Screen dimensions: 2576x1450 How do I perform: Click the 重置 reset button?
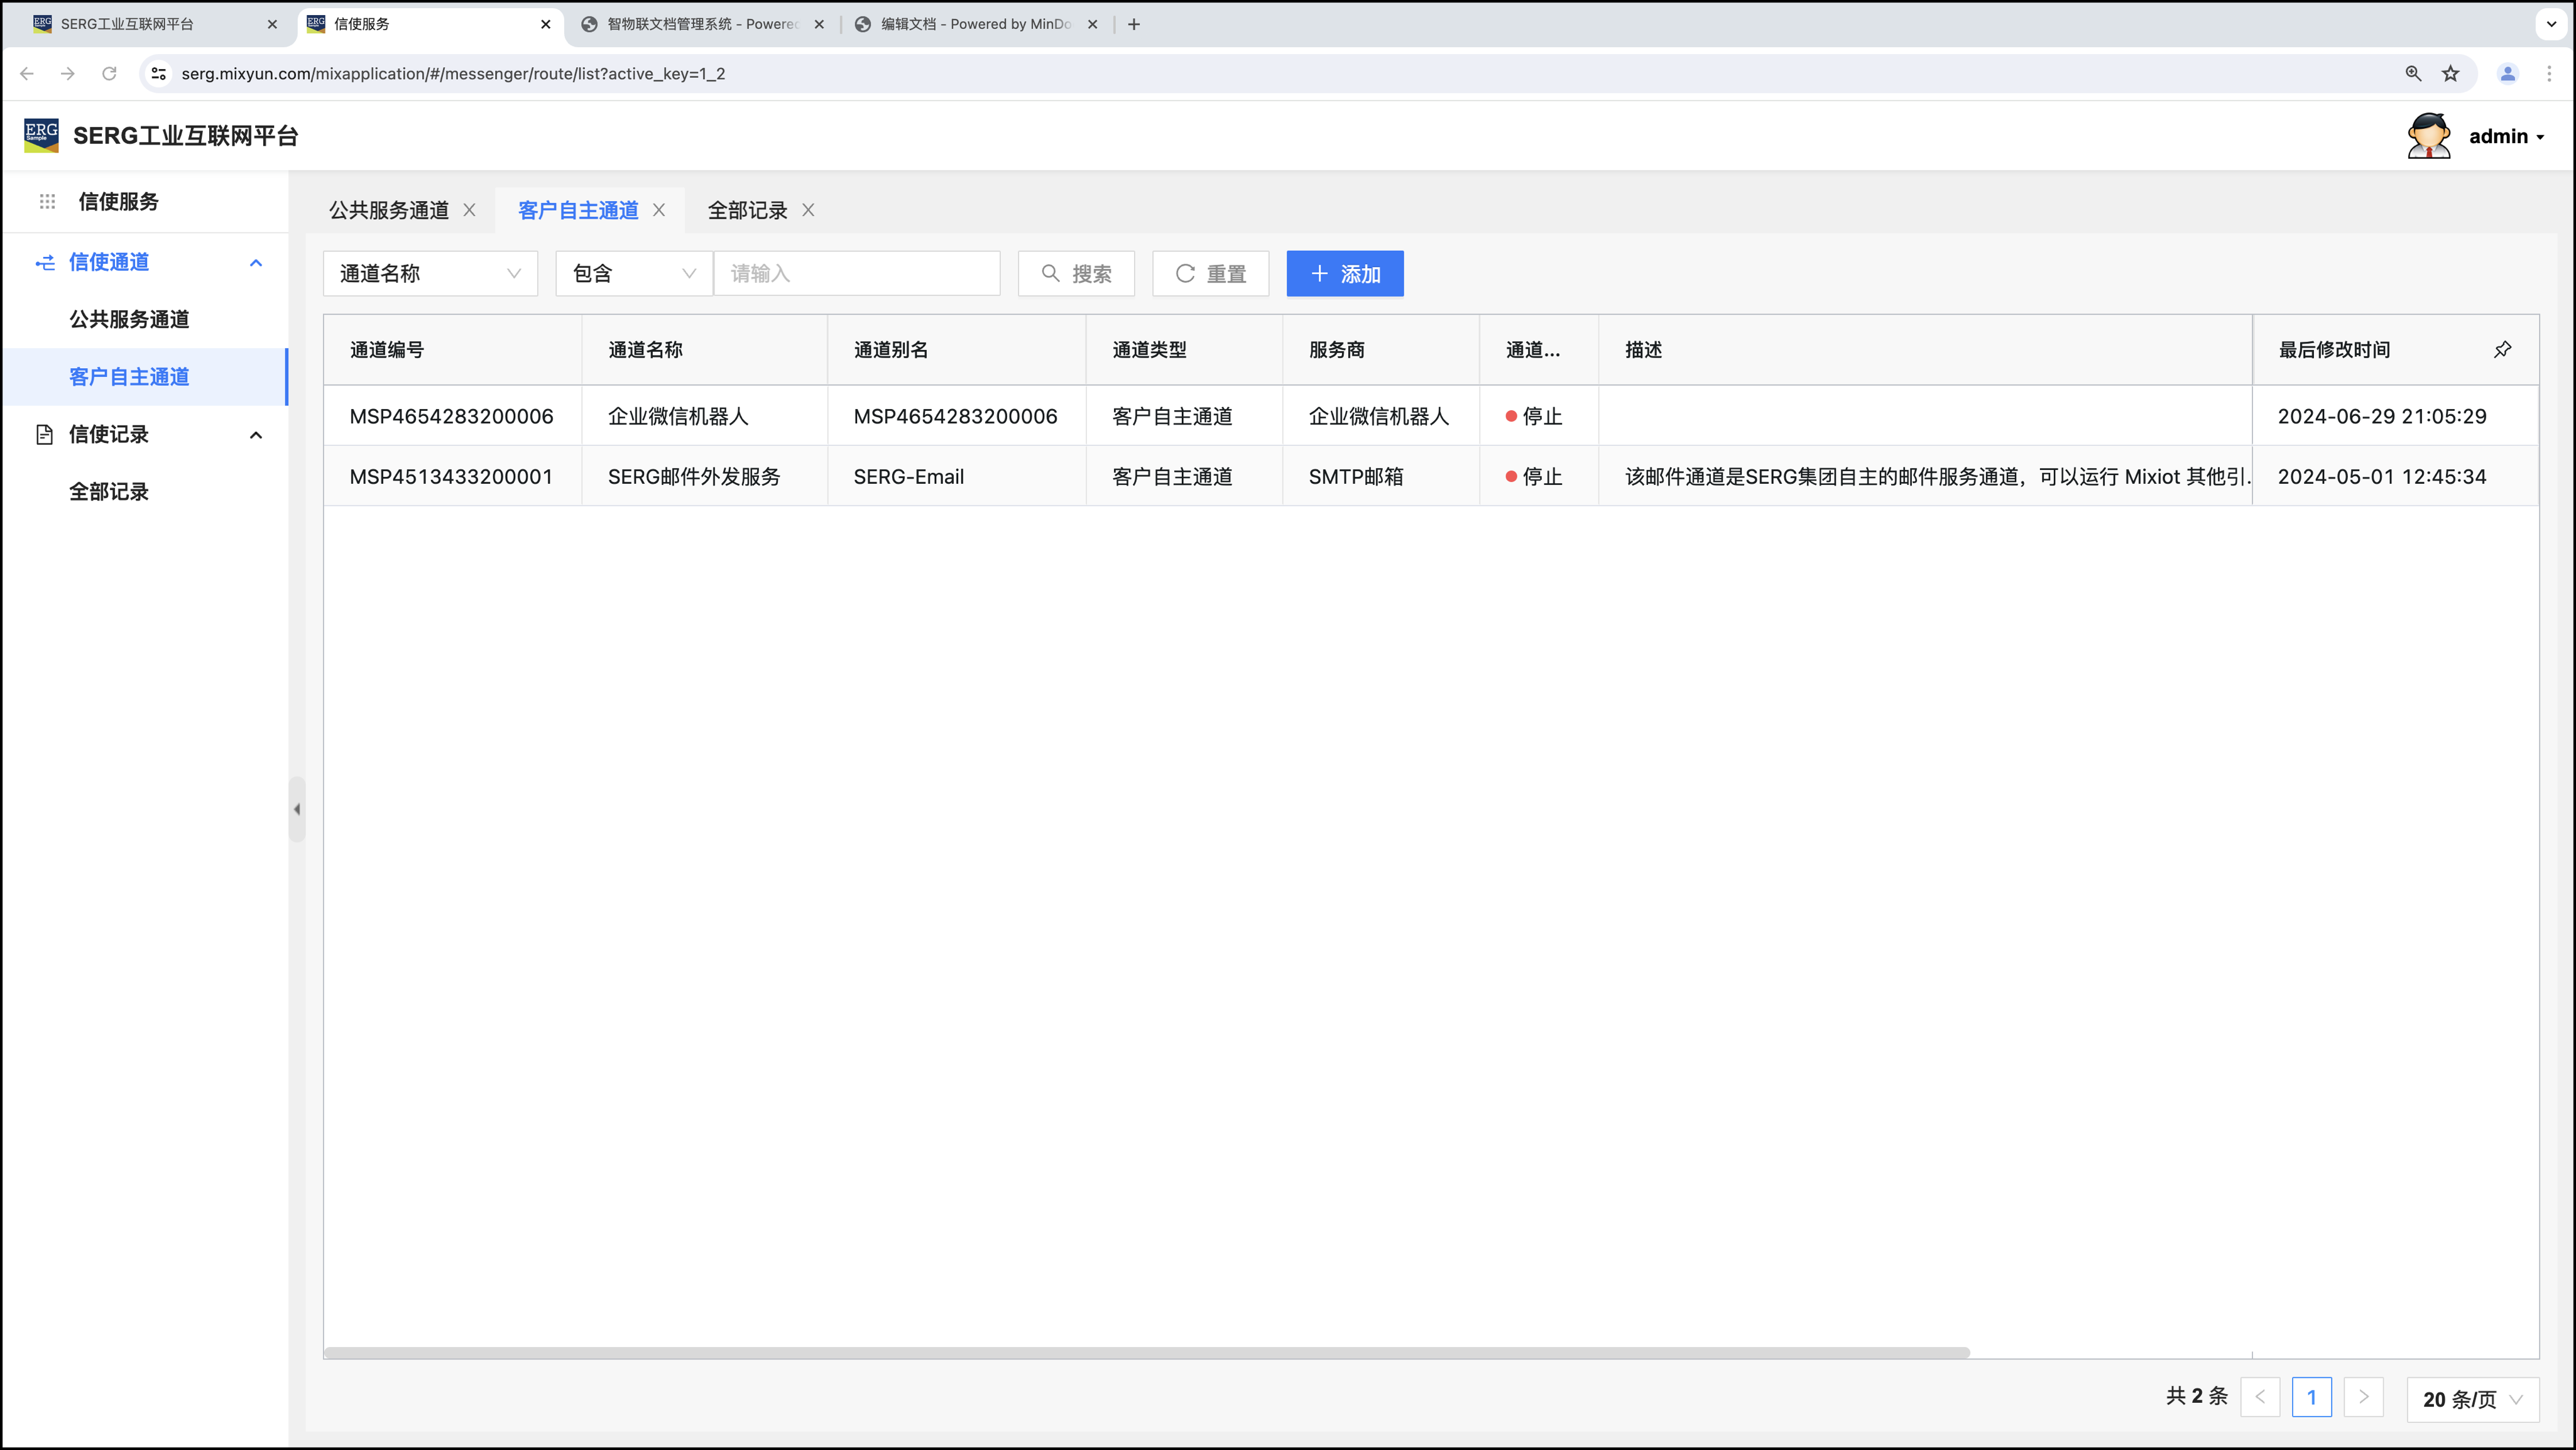[1210, 274]
